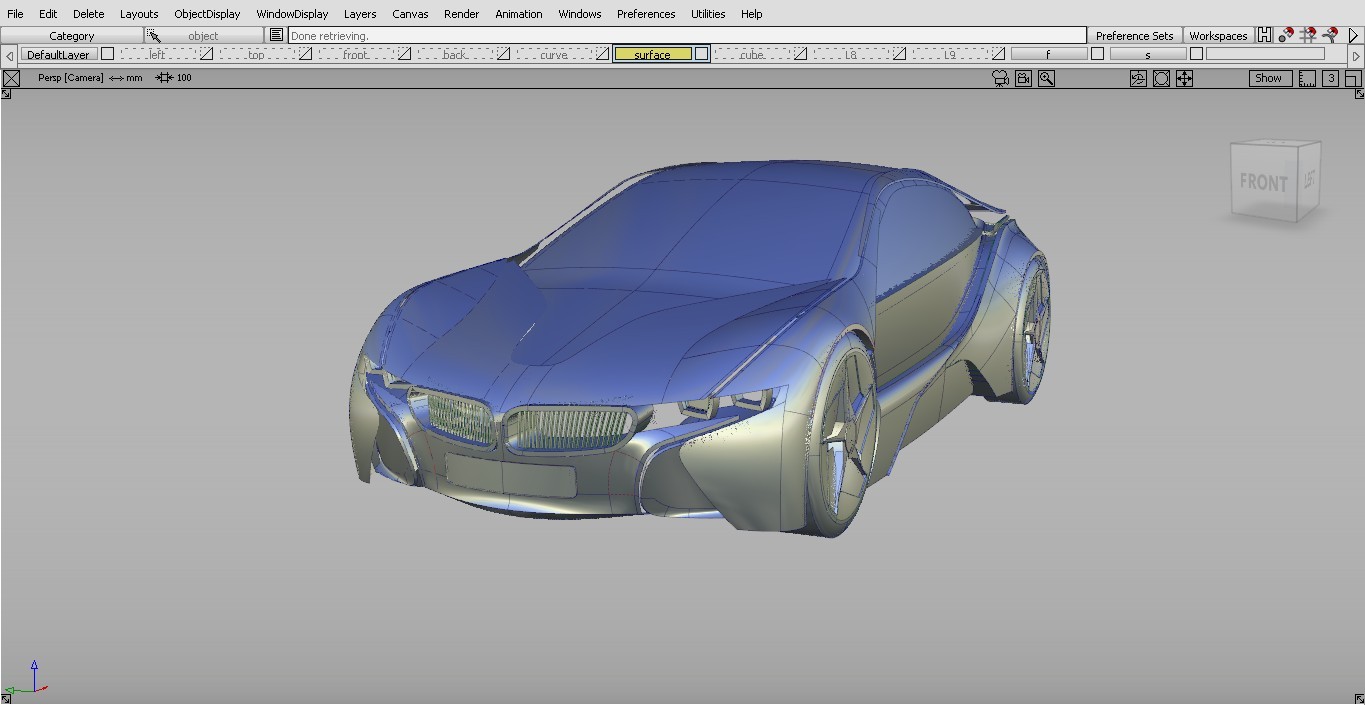Open the Animation menu

tap(519, 14)
